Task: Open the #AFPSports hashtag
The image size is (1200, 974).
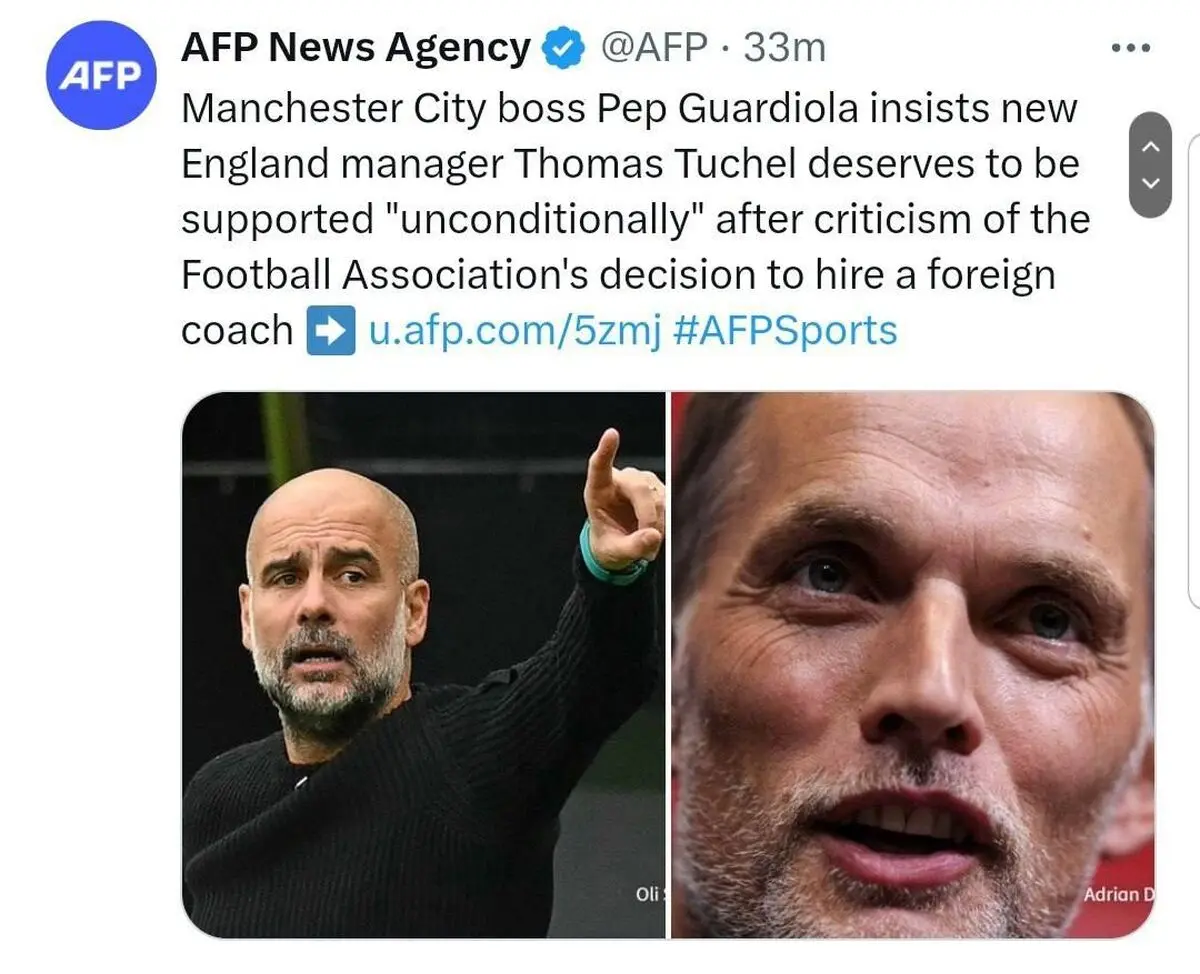Action: (786, 330)
